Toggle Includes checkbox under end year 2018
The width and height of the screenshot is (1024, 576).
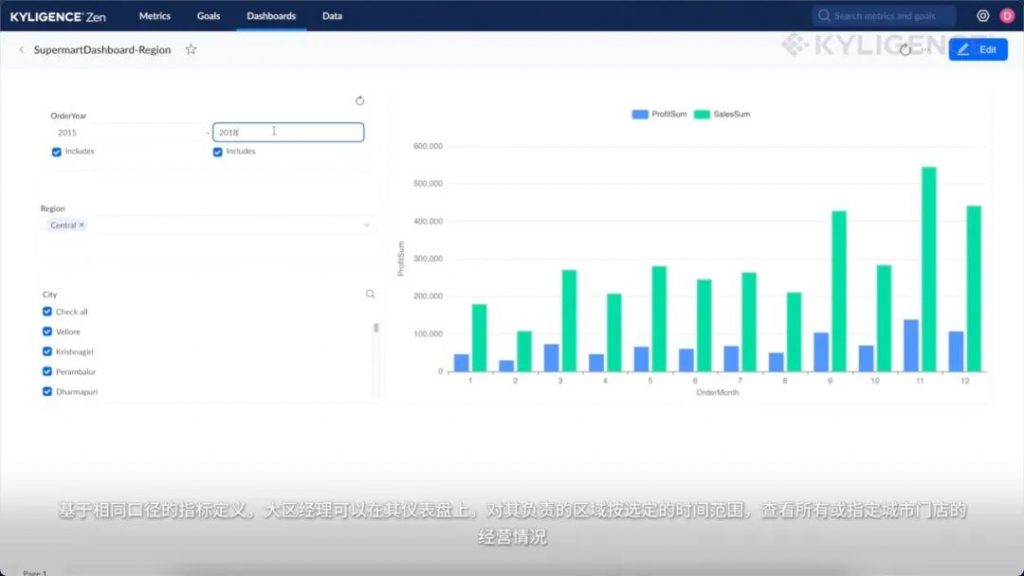click(217, 152)
